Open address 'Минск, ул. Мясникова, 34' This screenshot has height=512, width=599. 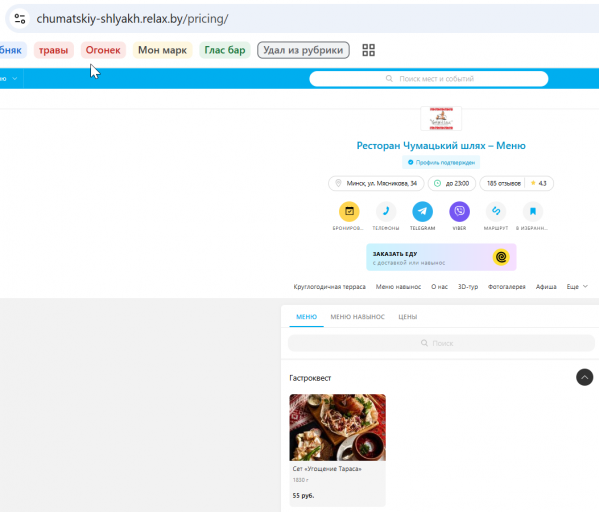[376, 183]
